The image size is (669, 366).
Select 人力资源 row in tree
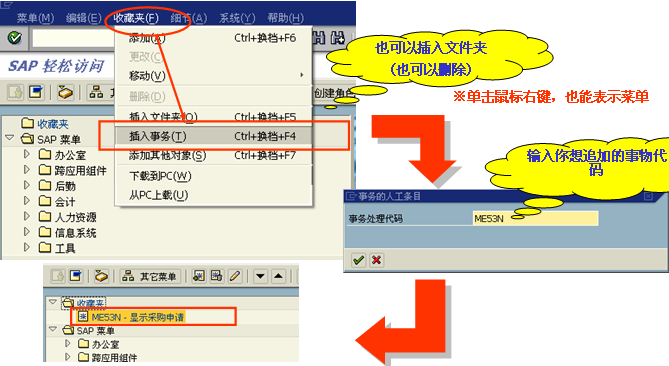[x=76, y=217]
